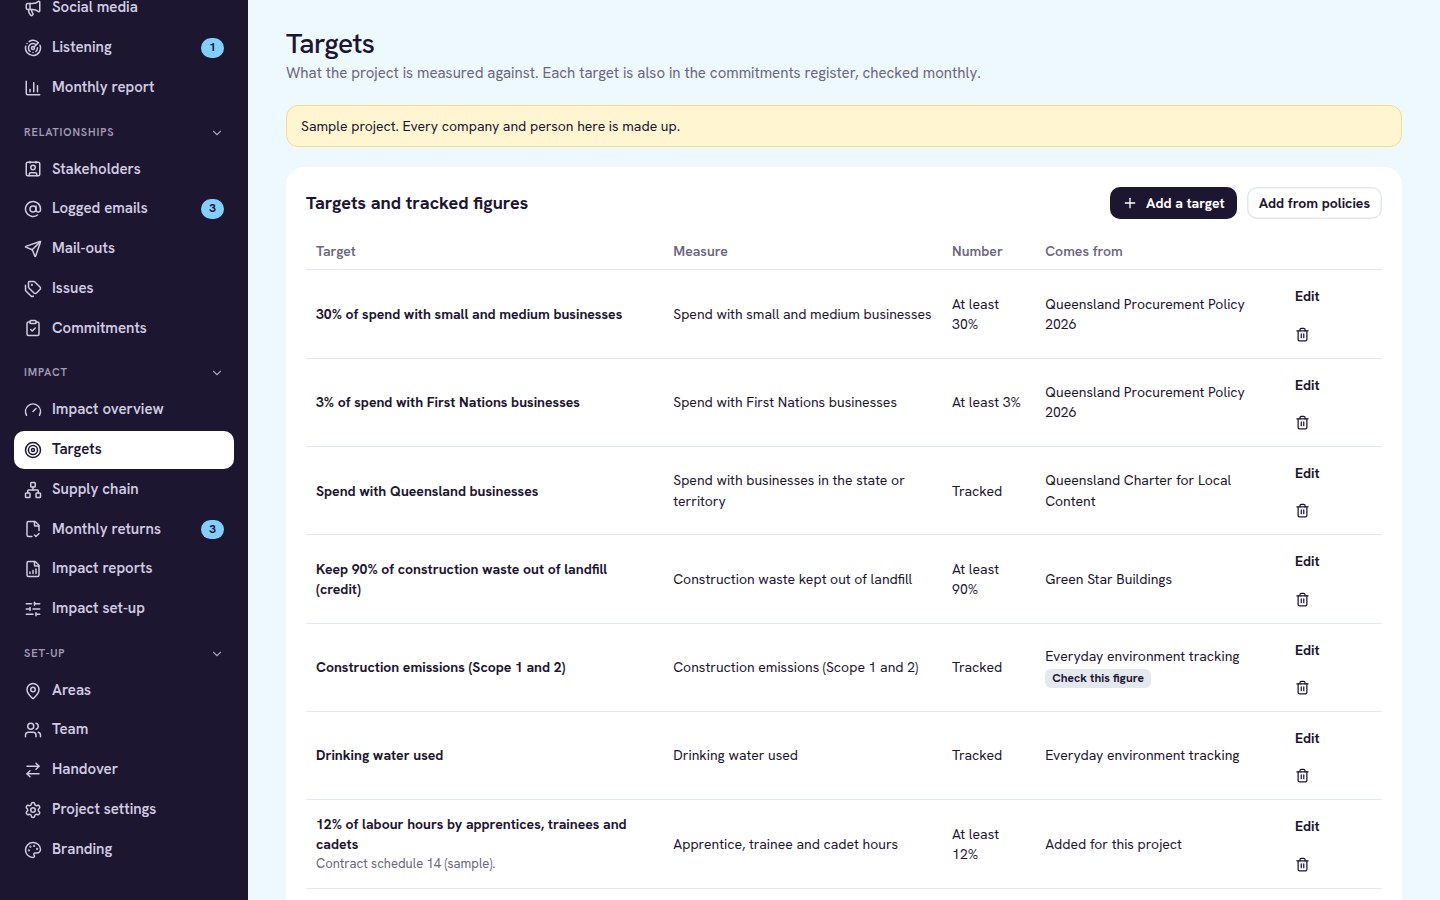Edit the 12% labour hours apprentices target
The image size is (1440, 900).
(1307, 826)
